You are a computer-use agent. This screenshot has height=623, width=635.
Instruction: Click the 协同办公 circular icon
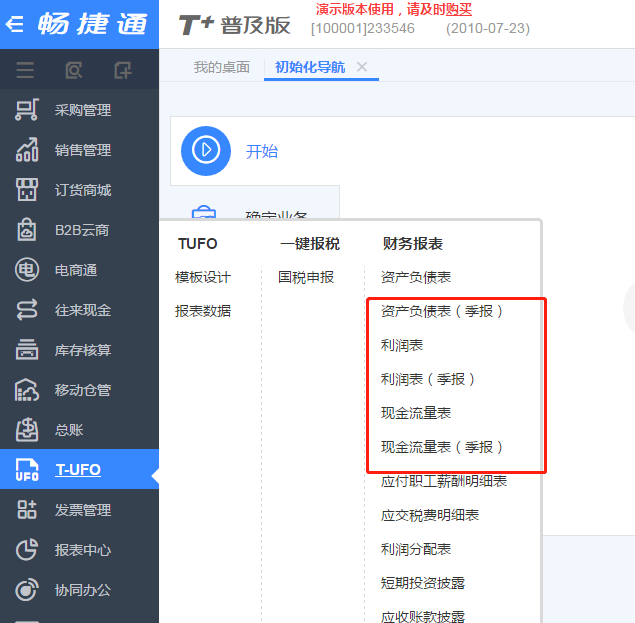point(27,590)
